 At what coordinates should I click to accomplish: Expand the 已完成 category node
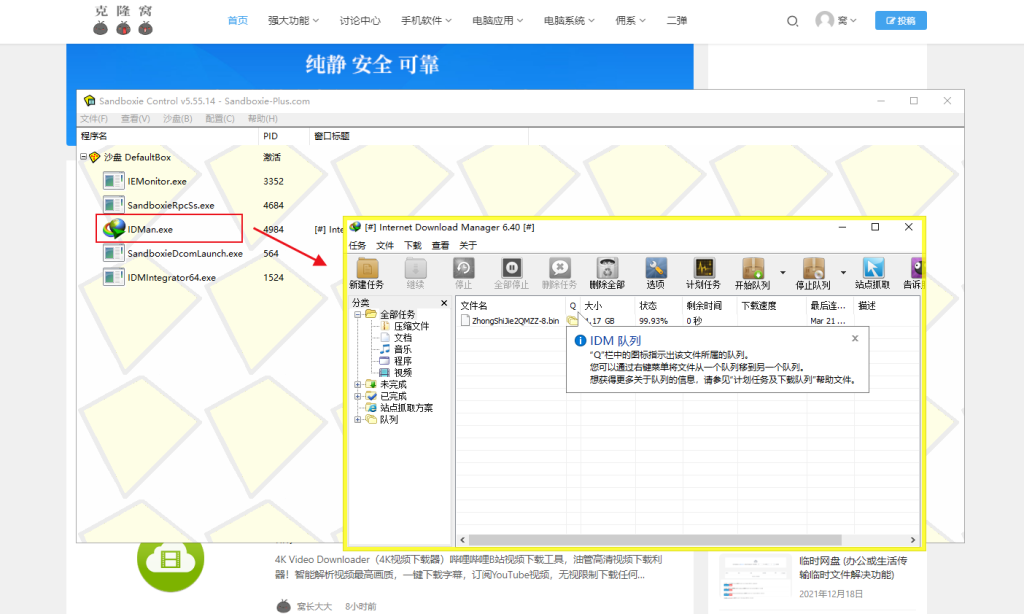pos(358,396)
